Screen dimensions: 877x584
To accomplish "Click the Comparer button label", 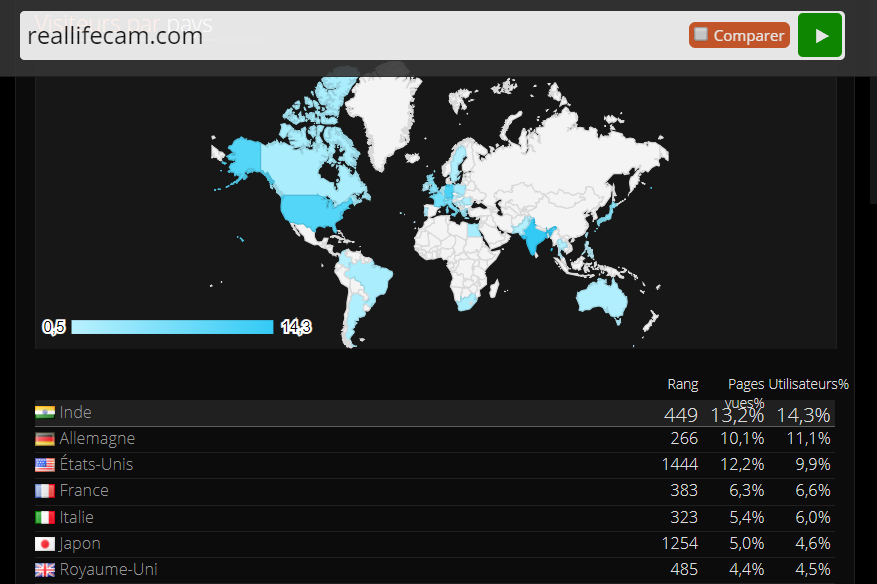I will pos(748,35).
